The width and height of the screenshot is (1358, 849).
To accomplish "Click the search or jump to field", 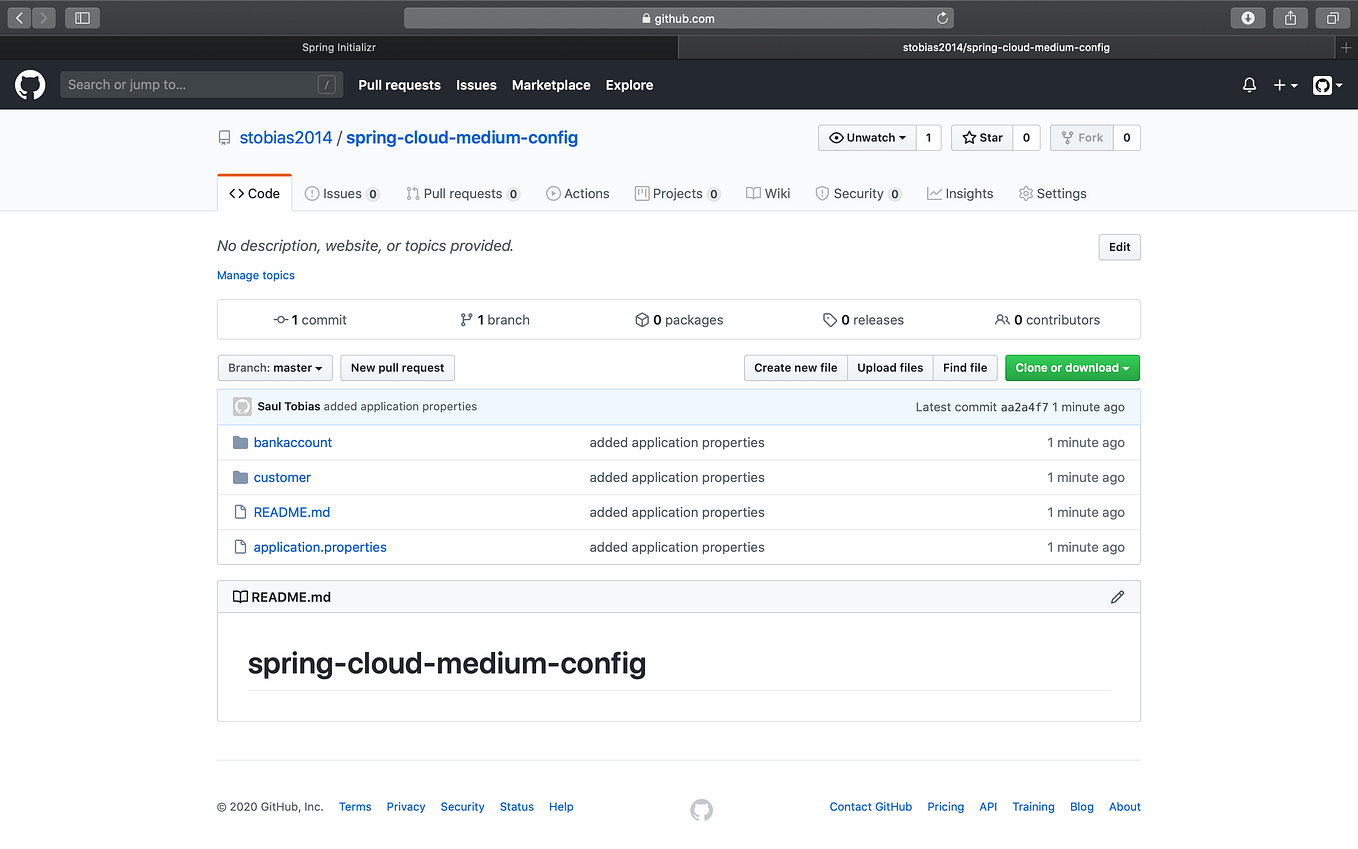I will (200, 84).
